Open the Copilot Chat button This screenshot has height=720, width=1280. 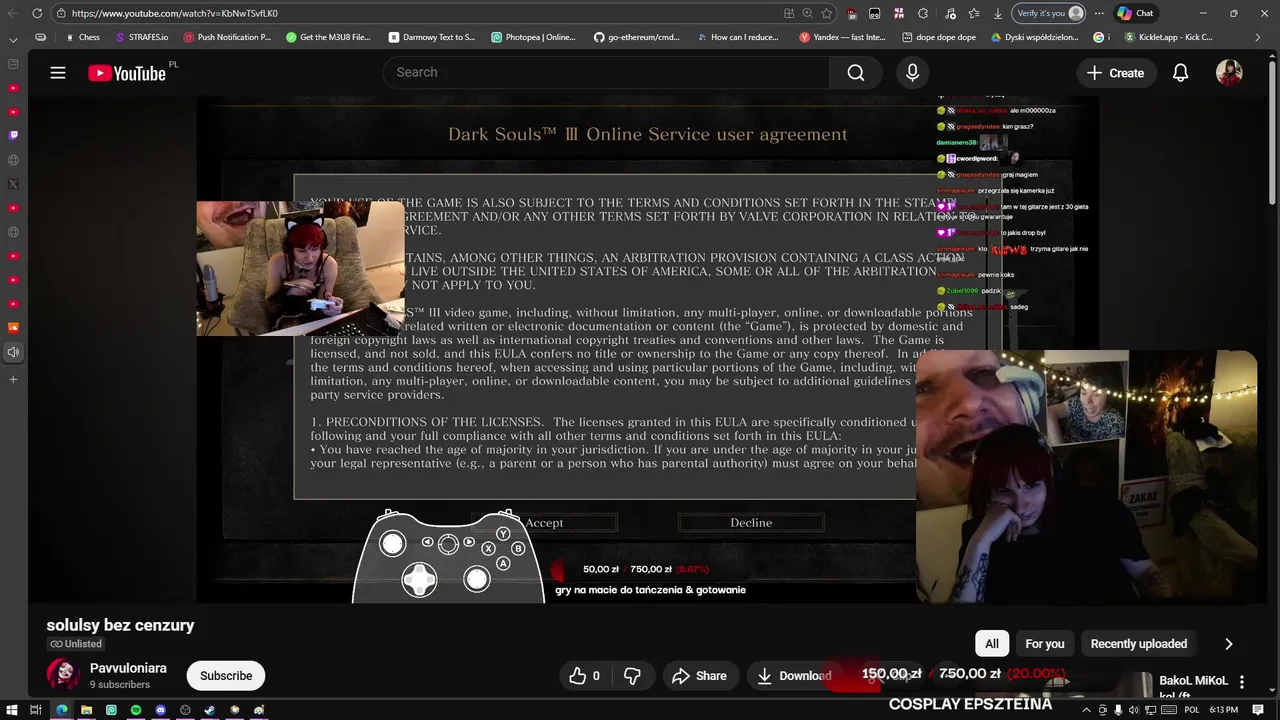click(x=1136, y=13)
